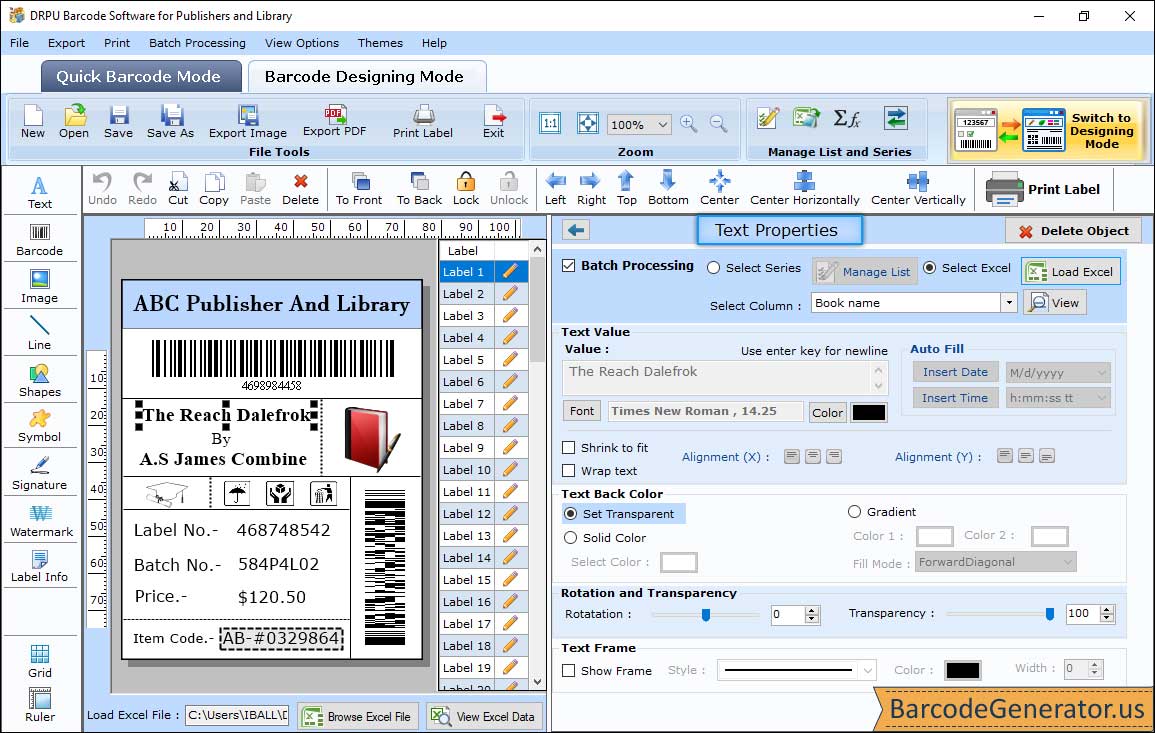The height and width of the screenshot is (733, 1155).
Task: Switch to Barcode Designing Mode tab
Action: tap(366, 77)
